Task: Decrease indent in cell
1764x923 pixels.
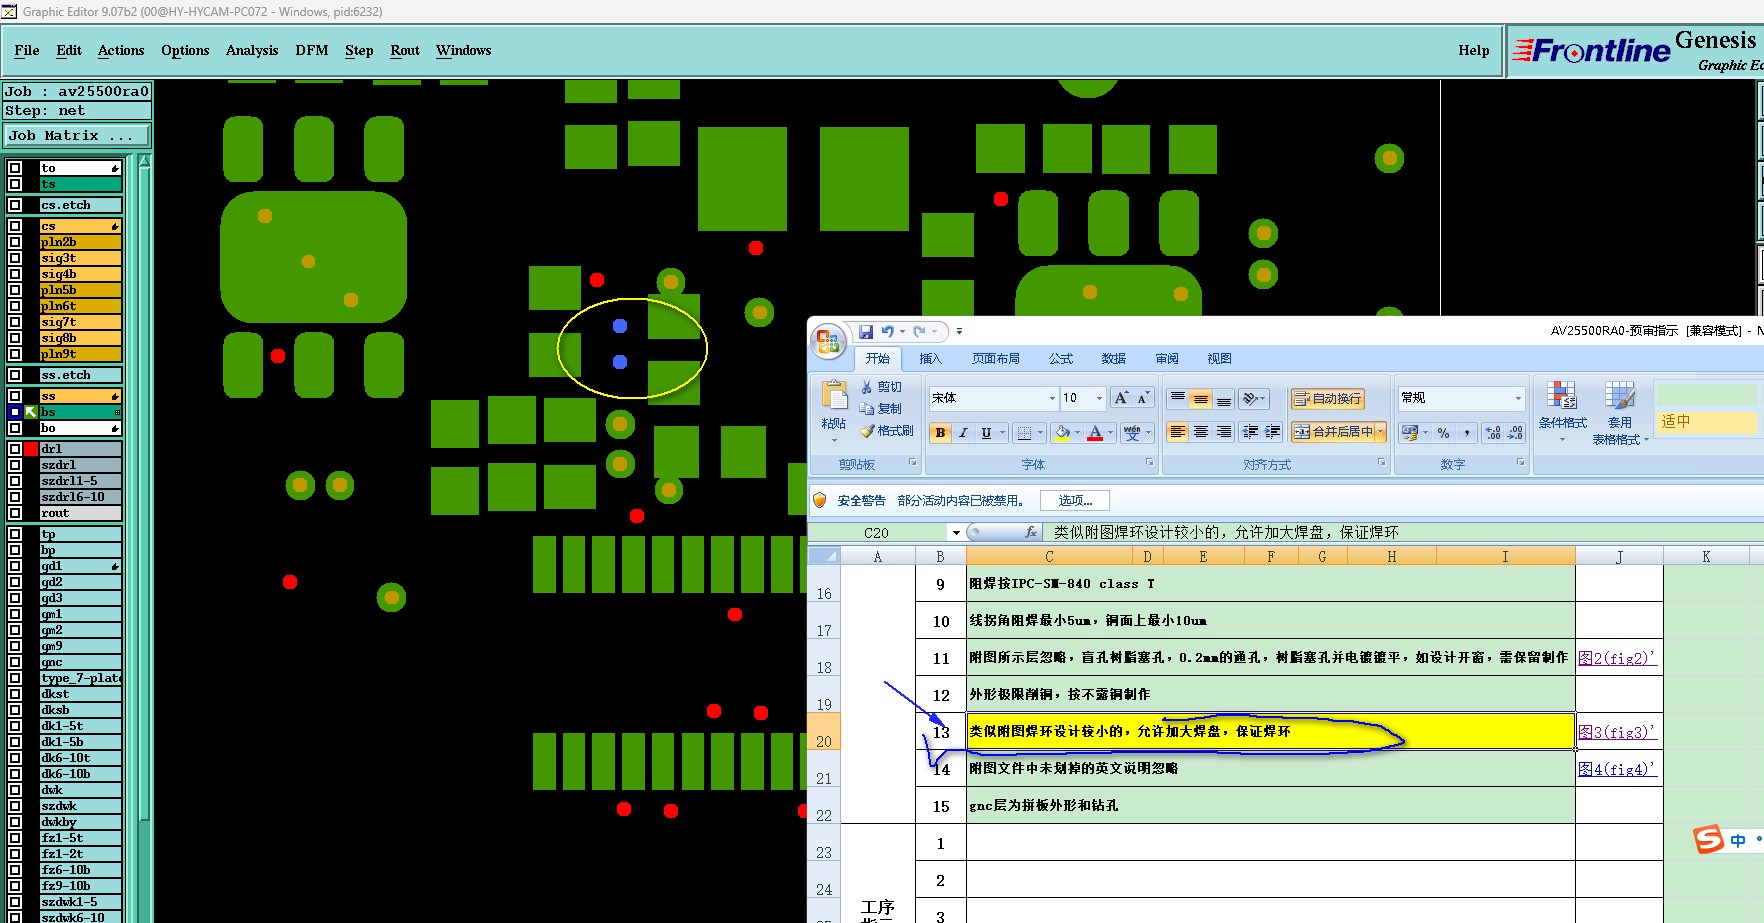Action: (x=1250, y=432)
